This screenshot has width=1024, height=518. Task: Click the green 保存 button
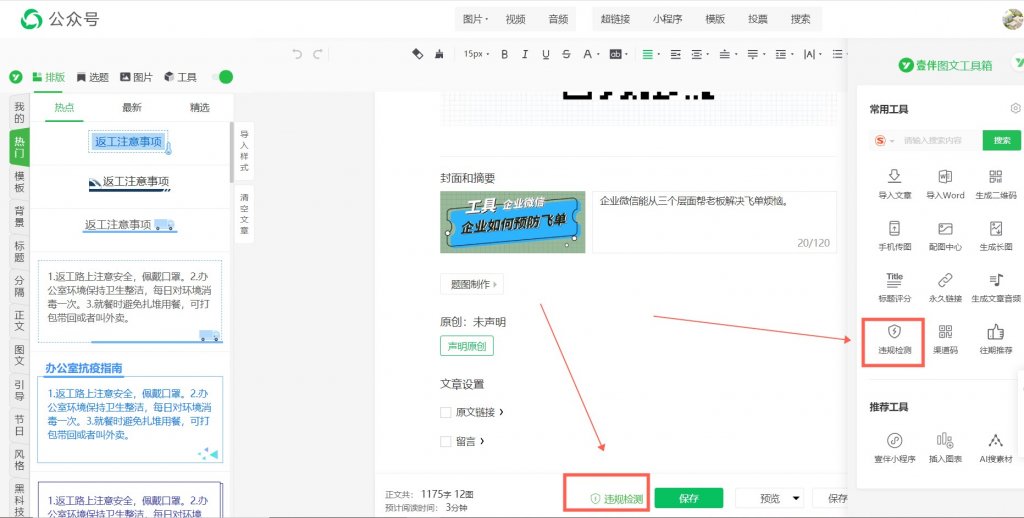tap(688, 498)
